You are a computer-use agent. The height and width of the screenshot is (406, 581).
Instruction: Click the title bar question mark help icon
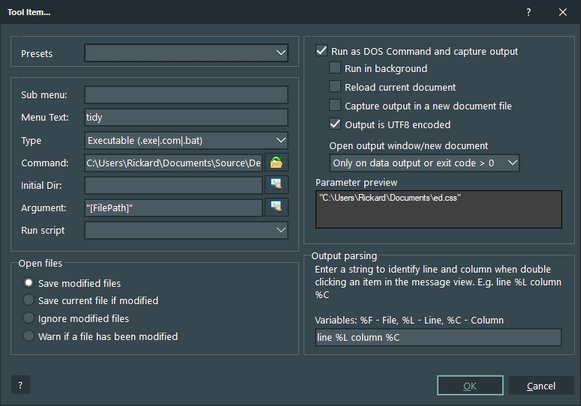coord(529,12)
